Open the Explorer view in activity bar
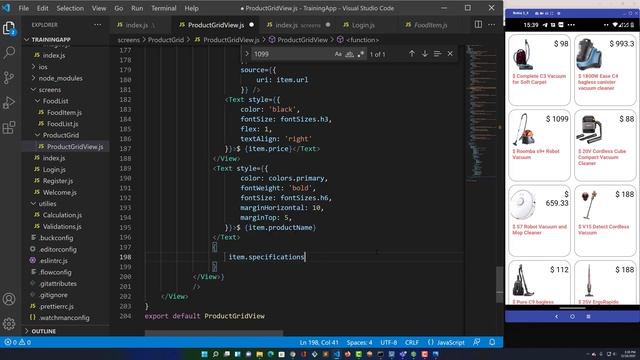This screenshot has width=640, height=360. 9,28
